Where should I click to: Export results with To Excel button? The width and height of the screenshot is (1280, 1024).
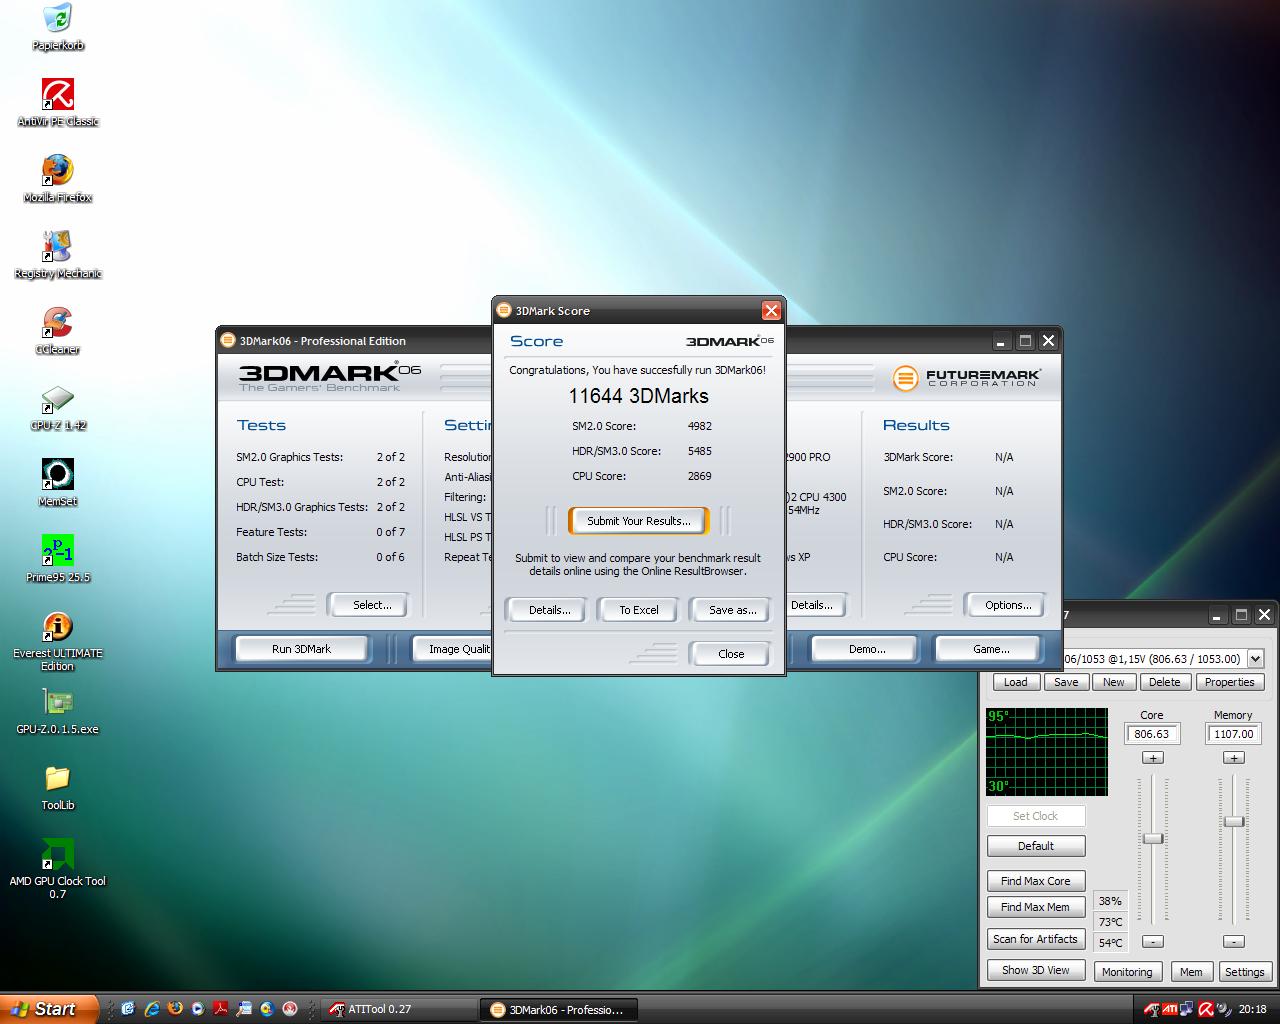tap(638, 610)
